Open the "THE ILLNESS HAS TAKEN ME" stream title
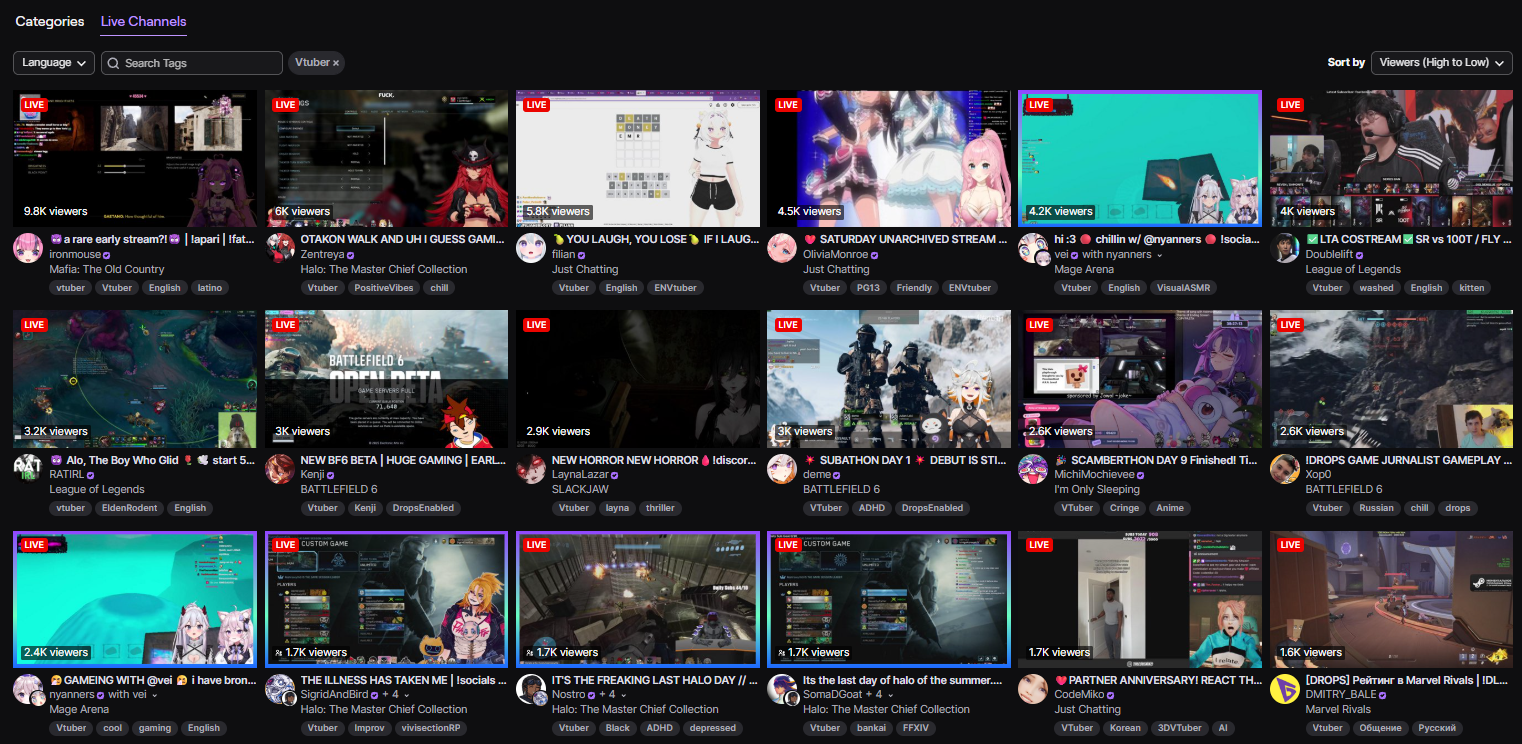The height and width of the screenshot is (744, 1522). coord(404,680)
